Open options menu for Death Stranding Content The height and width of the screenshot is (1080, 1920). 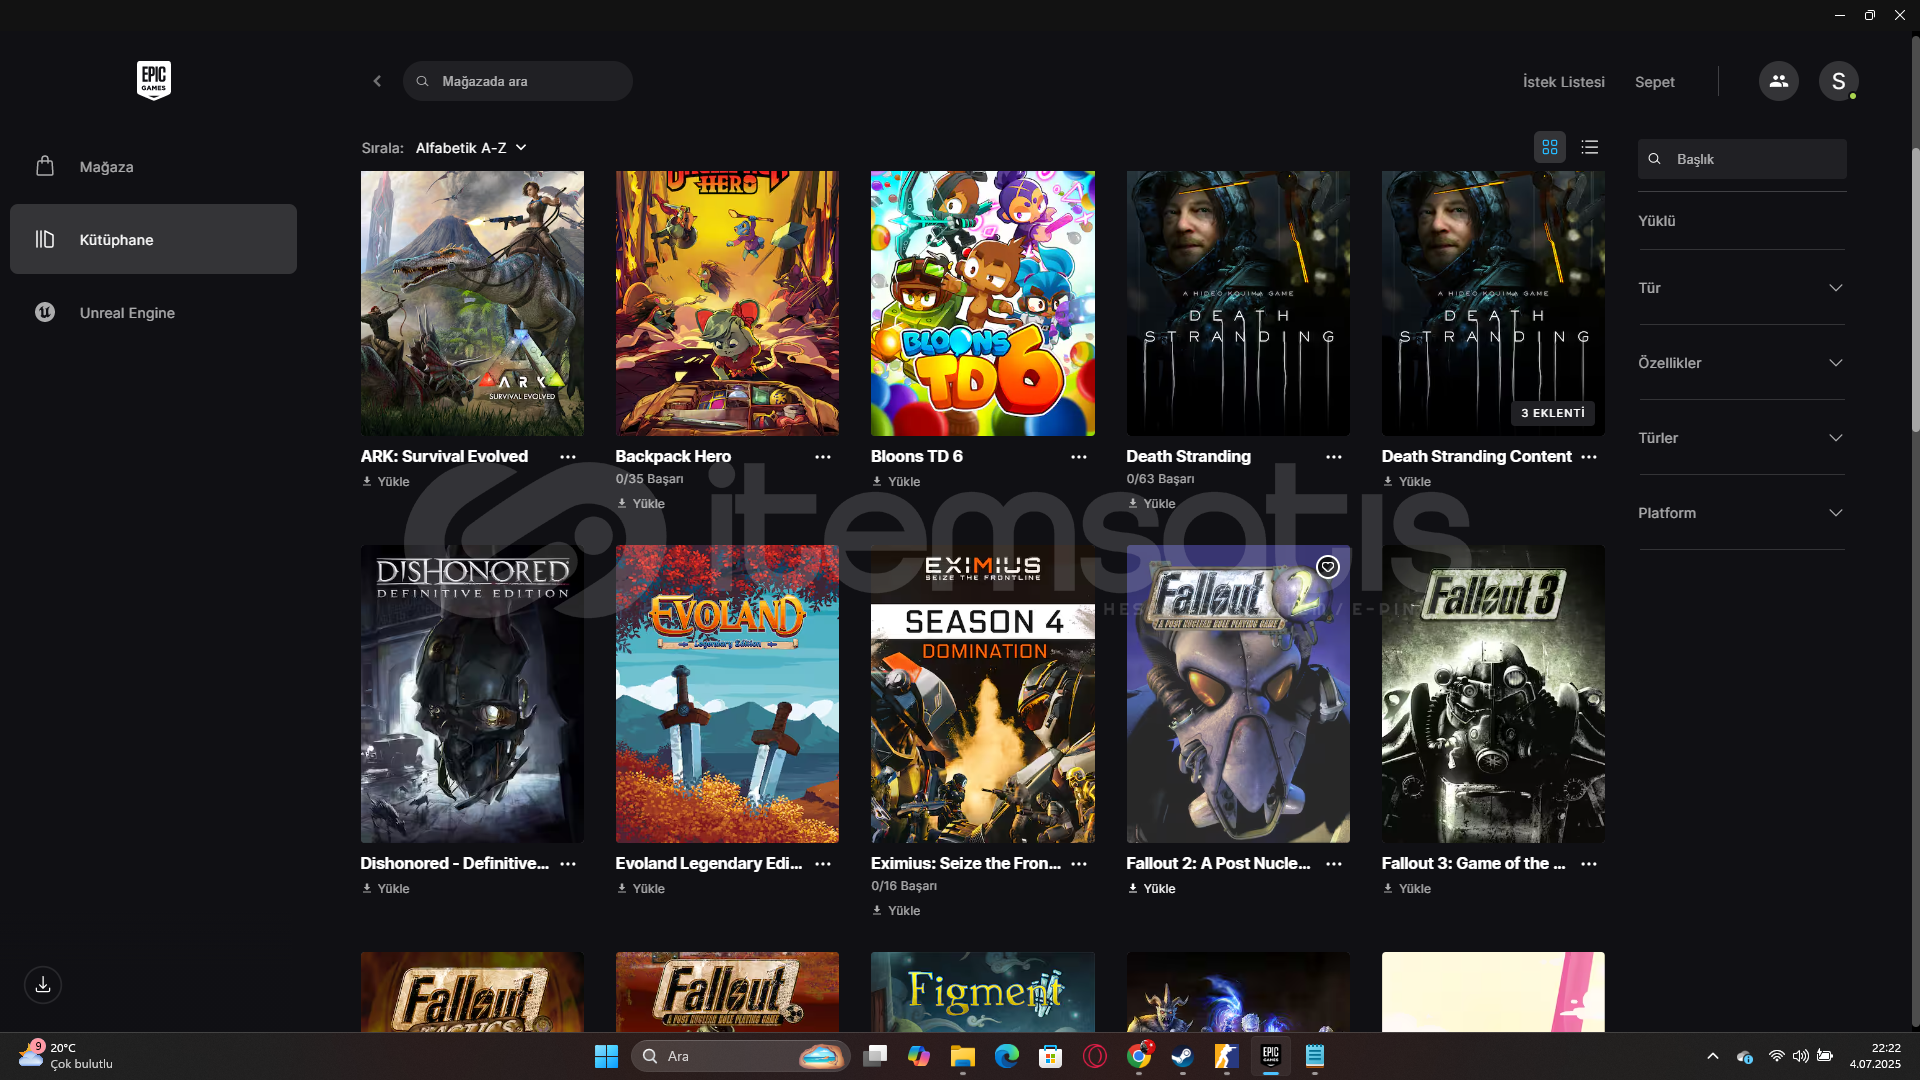coord(1589,457)
